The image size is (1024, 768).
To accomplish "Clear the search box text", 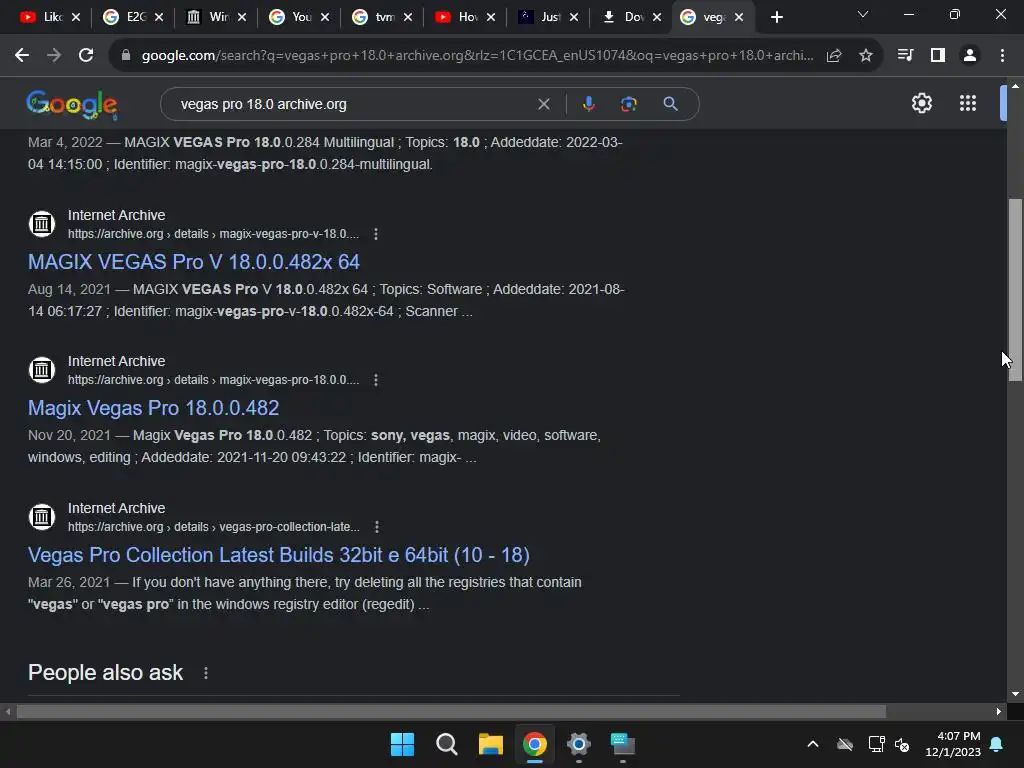I will 543,104.
